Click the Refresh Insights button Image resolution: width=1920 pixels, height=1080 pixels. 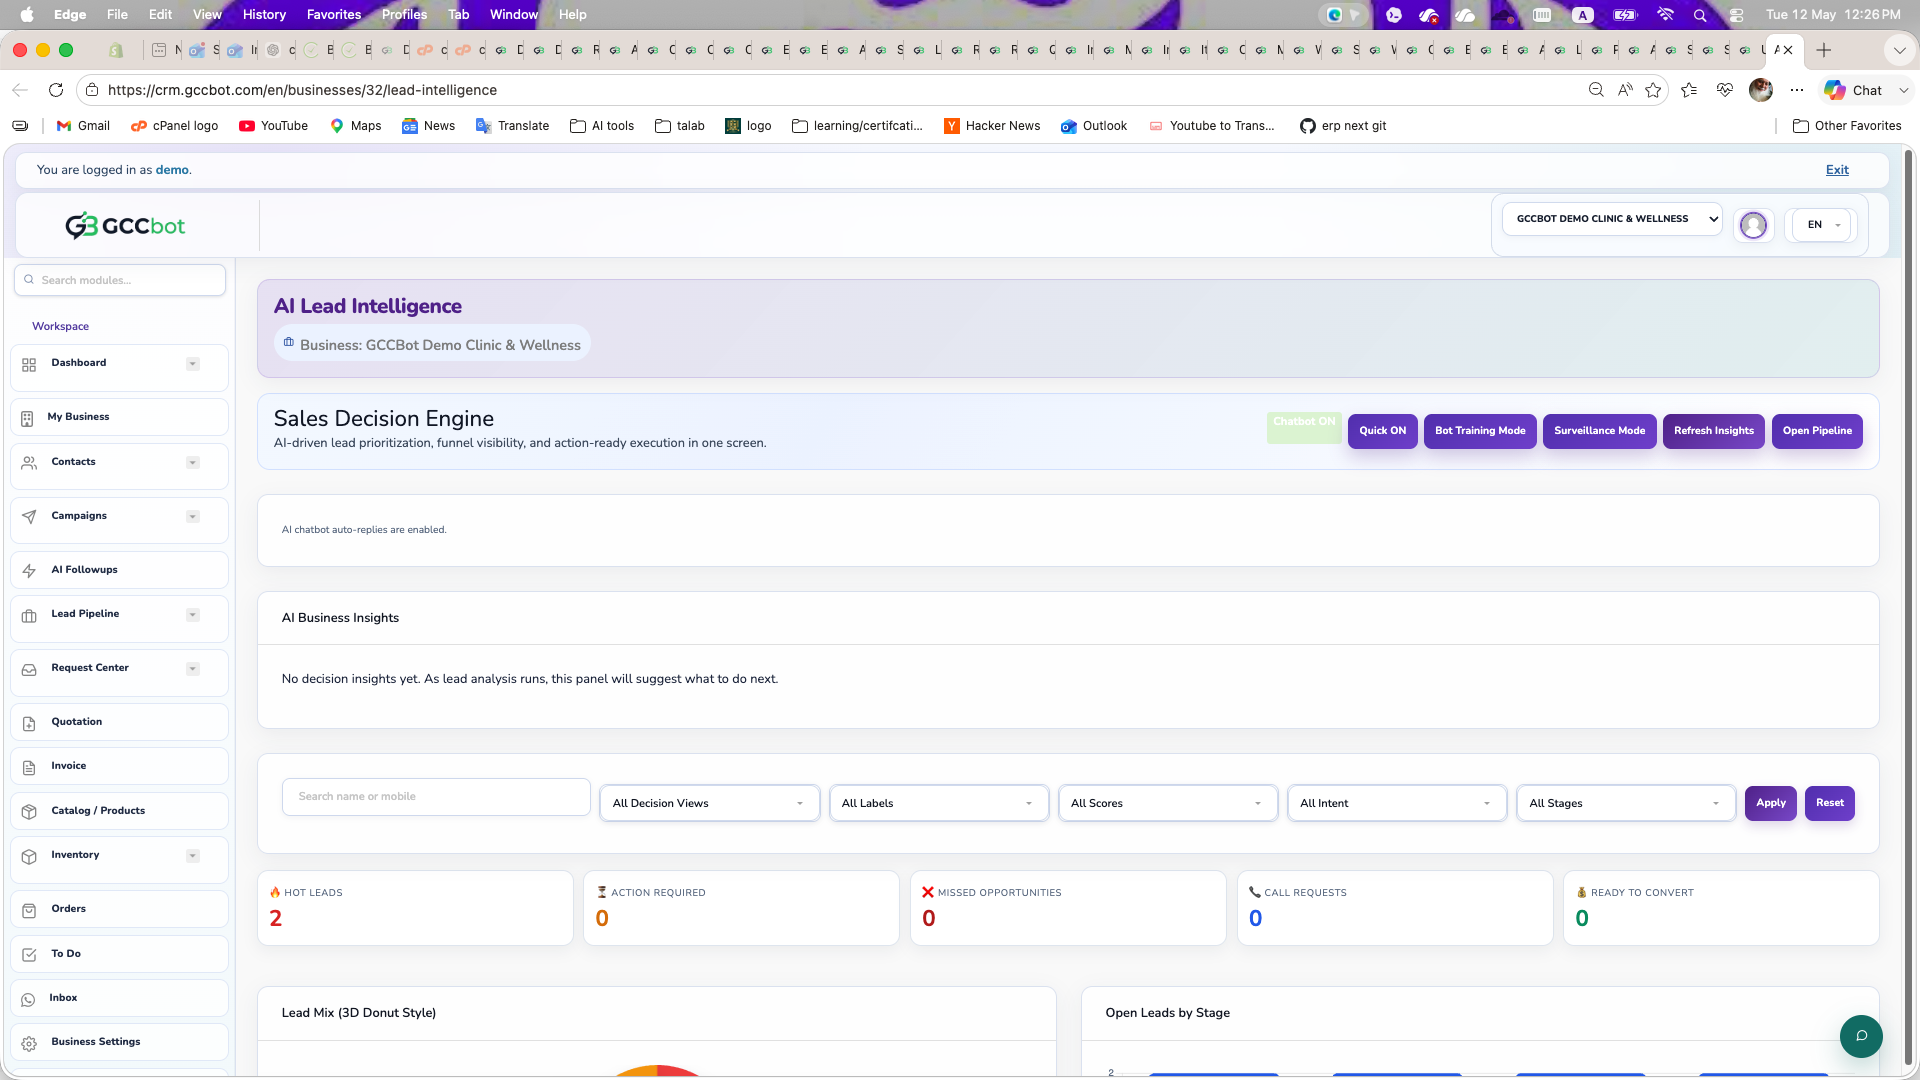pos(1714,431)
